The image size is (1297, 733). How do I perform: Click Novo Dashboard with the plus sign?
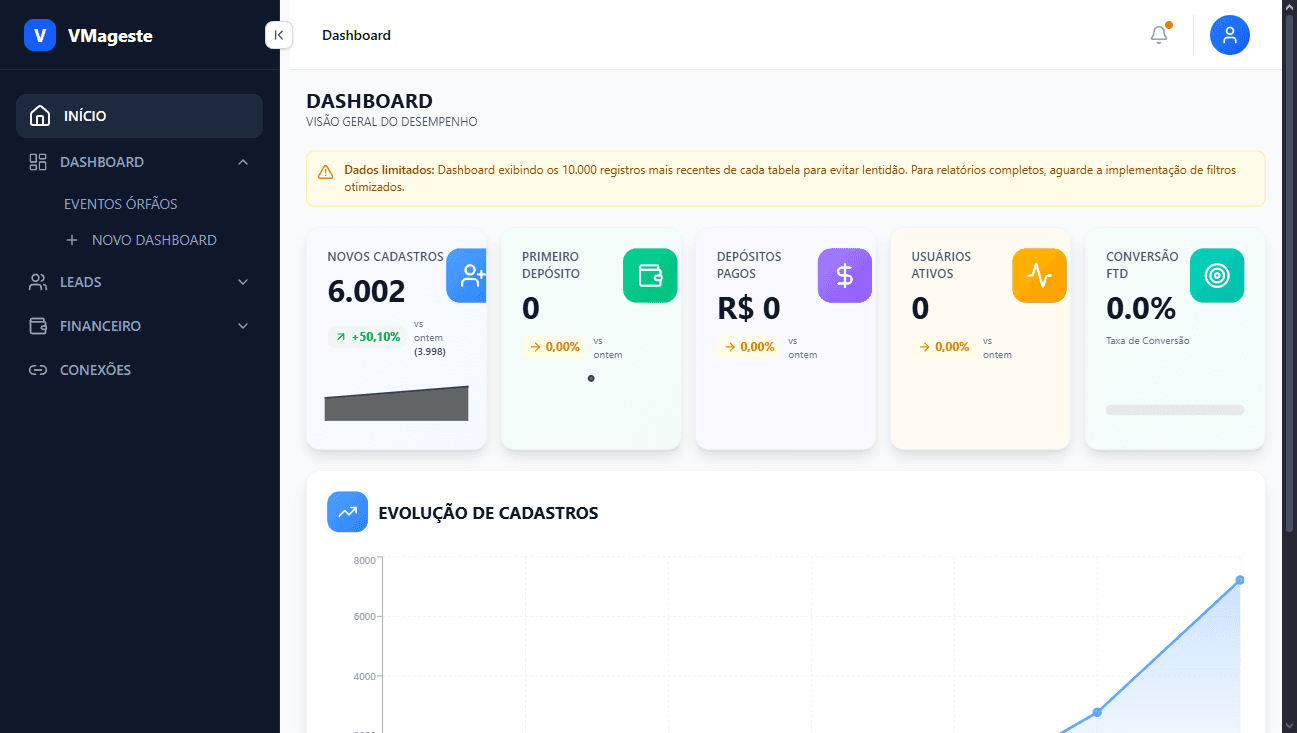pyautogui.click(x=143, y=239)
